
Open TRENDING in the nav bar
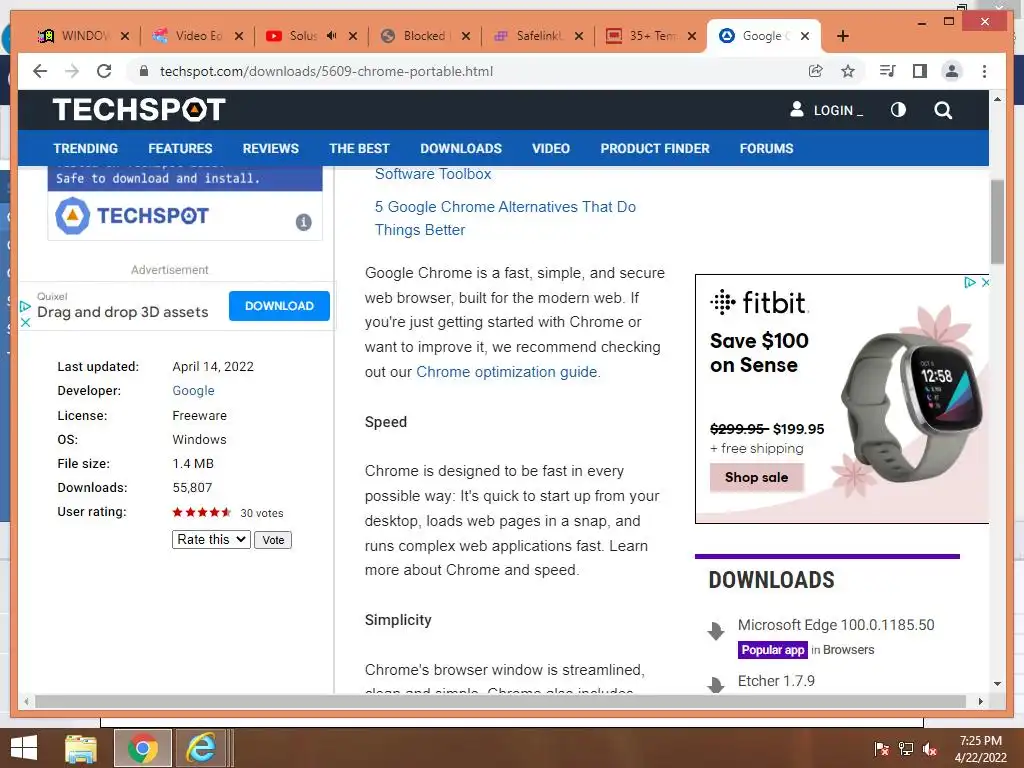86,148
